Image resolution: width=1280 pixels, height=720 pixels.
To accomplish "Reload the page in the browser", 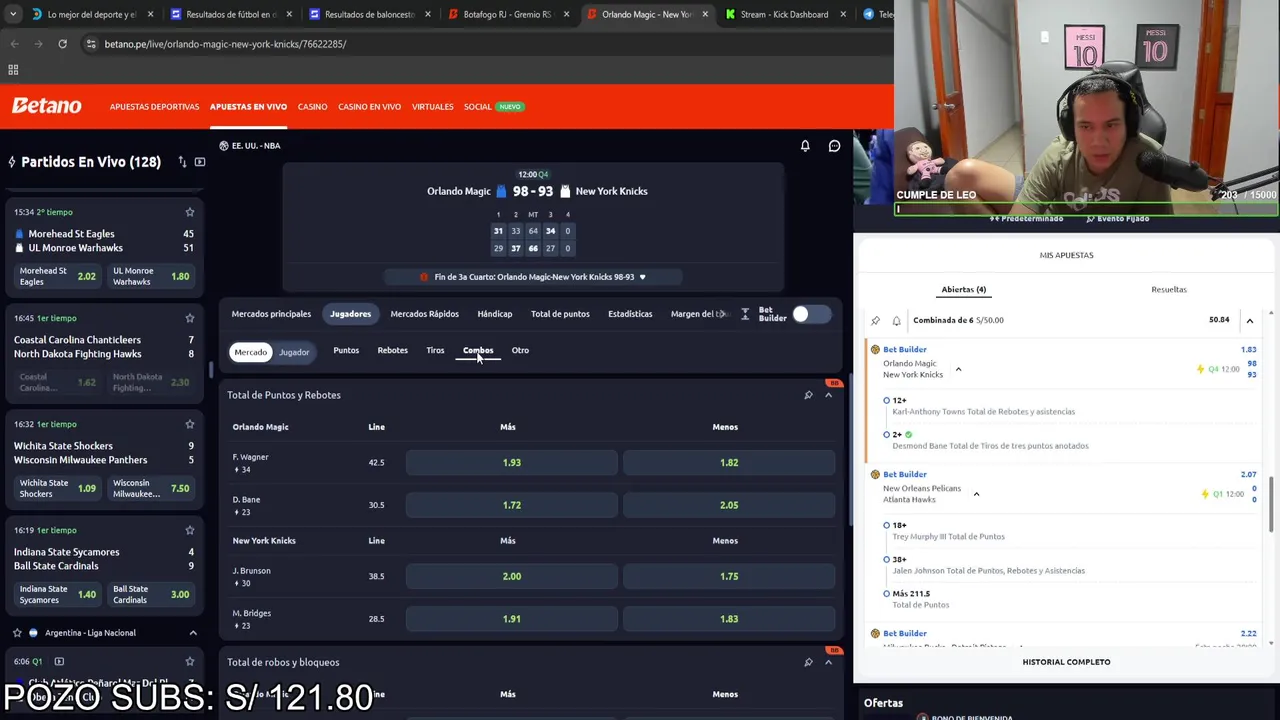I will pyautogui.click(x=62, y=44).
